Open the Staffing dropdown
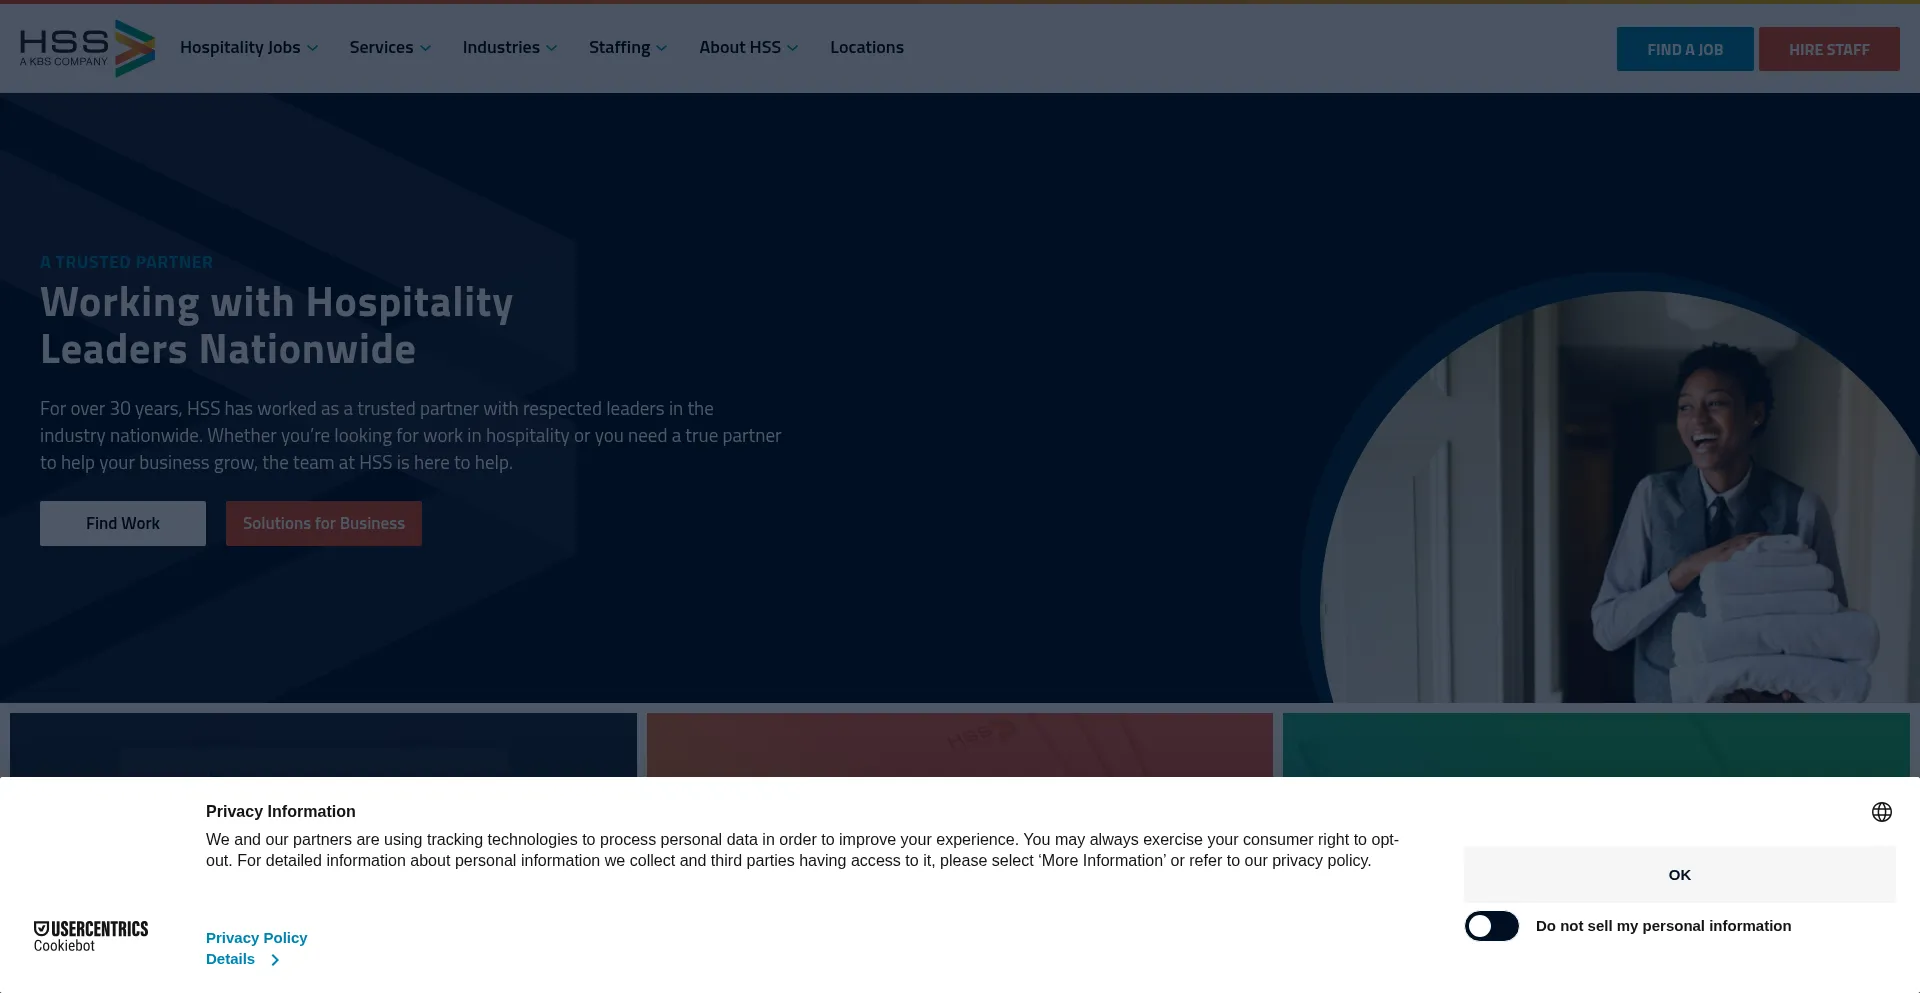This screenshot has height=993, width=1920. pyautogui.click(x=627, y=47)
